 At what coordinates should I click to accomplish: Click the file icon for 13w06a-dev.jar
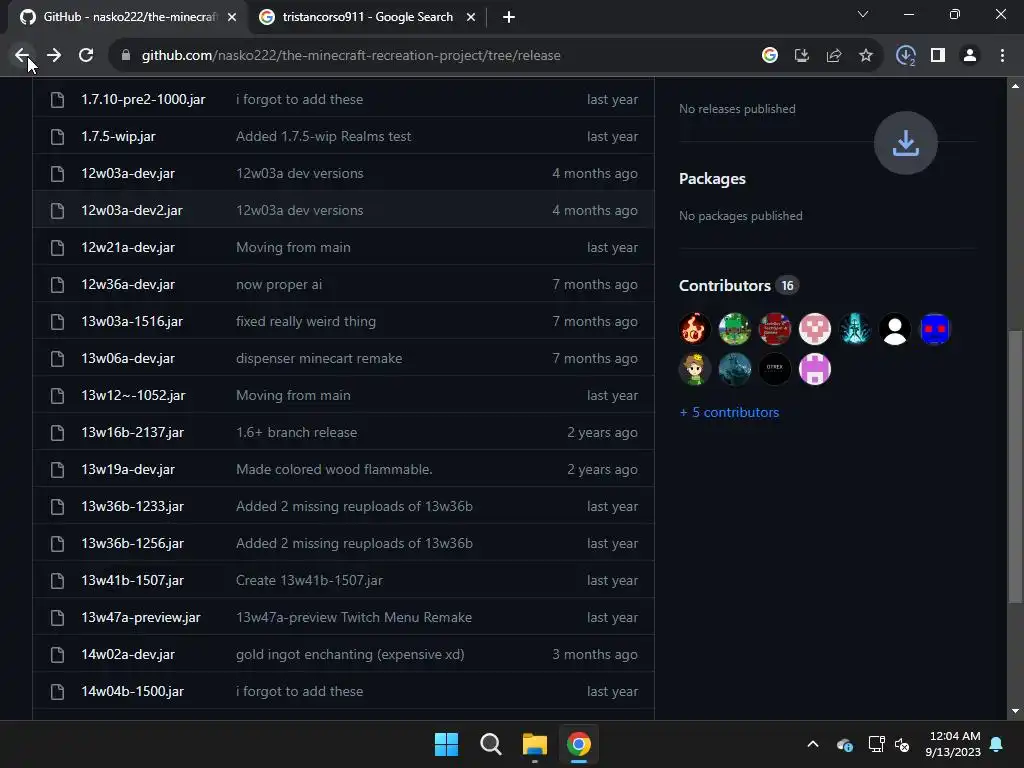57,359
